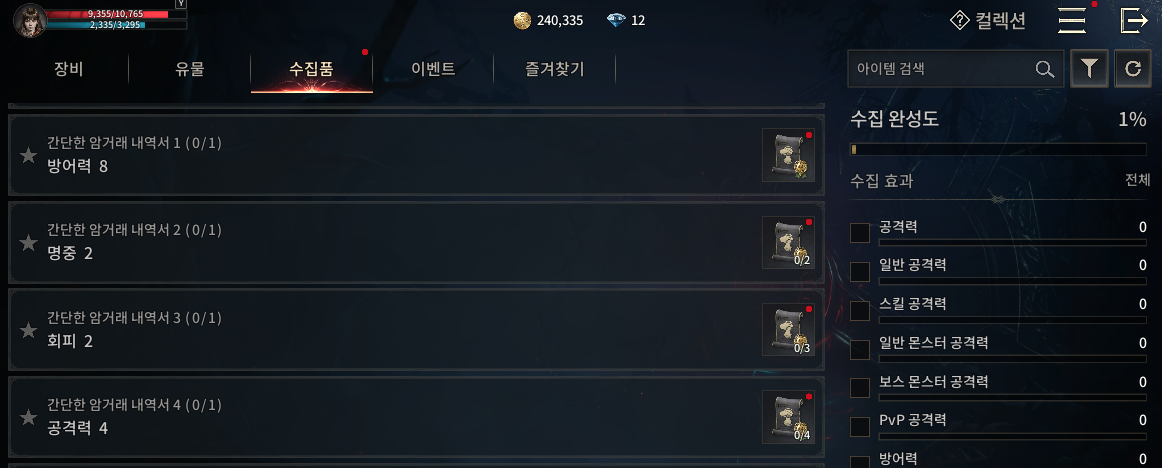Image resolution: width=1162 pixels, height=468 pixels.
Task: Open the filter funnel icon
Action: 1089,69
